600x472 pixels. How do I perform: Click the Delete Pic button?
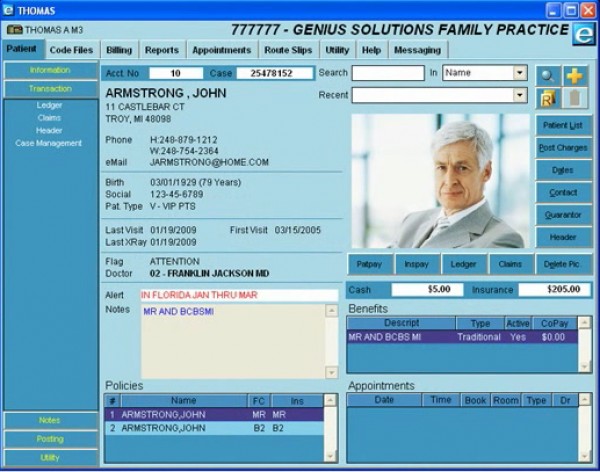click(x=562, y=264)
